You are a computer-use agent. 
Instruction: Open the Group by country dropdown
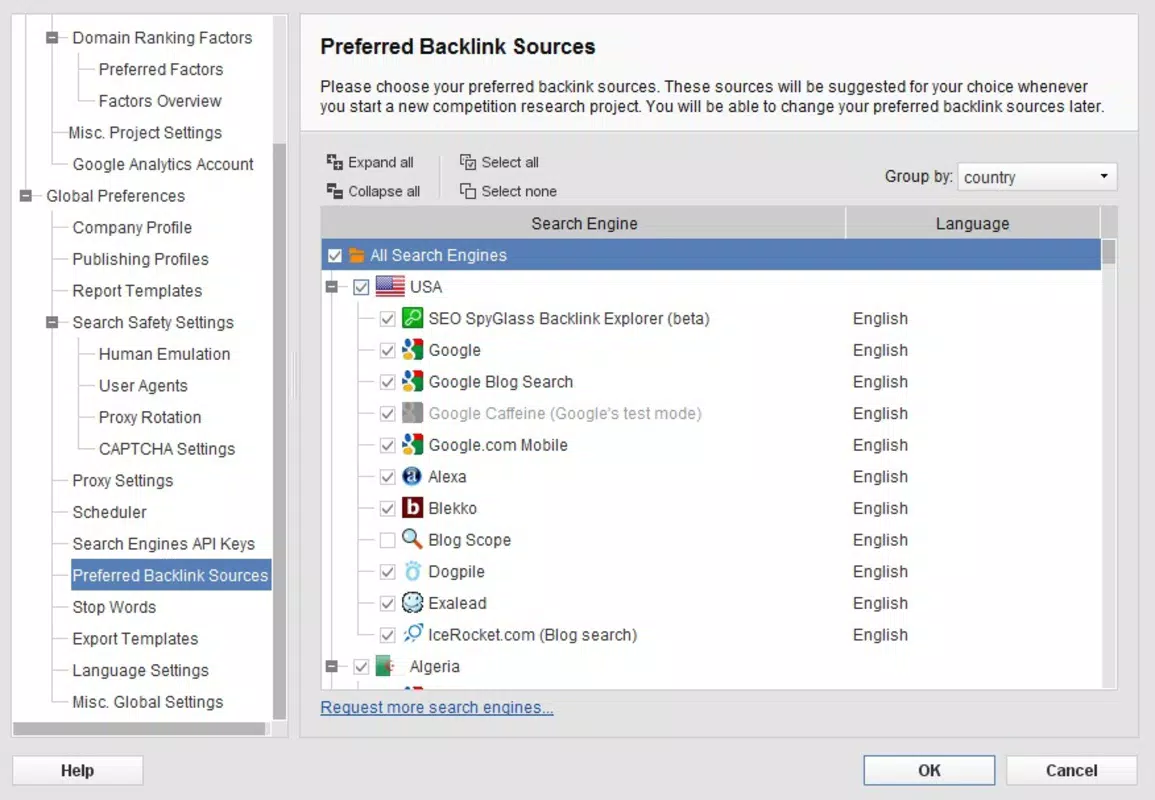[x=1037, y=177]
